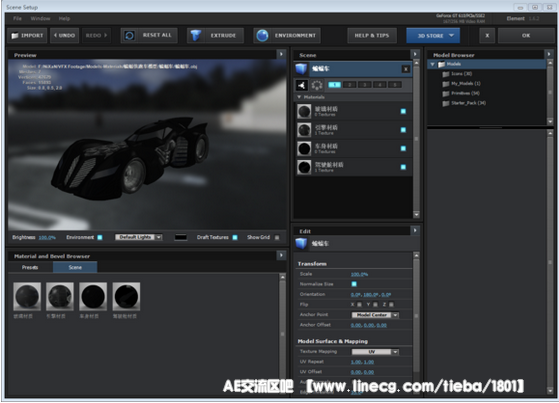559x403 pixels.
Task: Toggle visibility of fourth material in Scene
Action: coord(403,167)
